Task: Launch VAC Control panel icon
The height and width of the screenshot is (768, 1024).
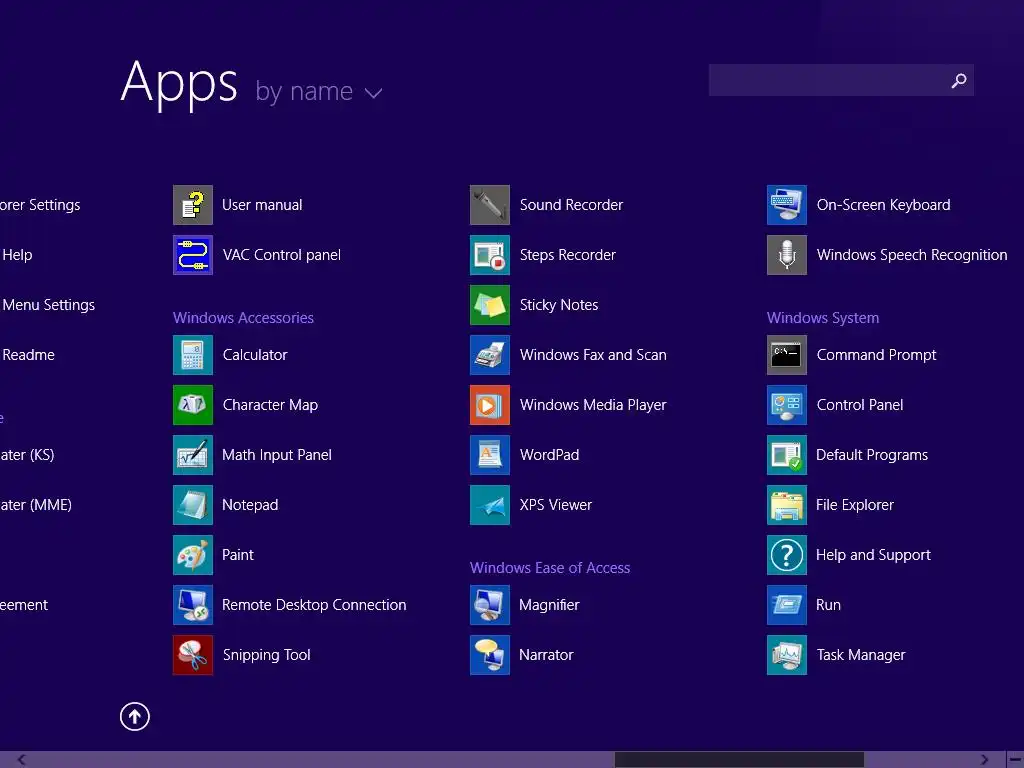Action: [193, 255]
